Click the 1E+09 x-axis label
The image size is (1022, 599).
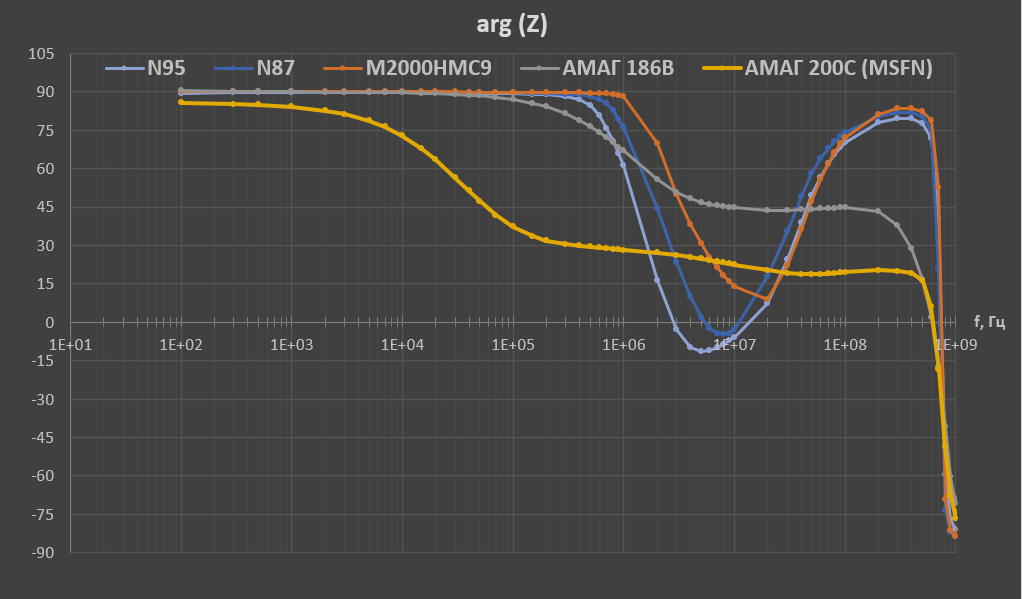point(956,345)
